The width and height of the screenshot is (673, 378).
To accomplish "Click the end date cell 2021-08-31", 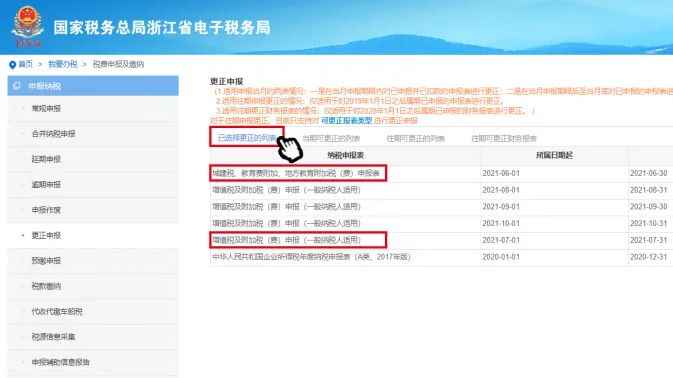I will [649, 190].
